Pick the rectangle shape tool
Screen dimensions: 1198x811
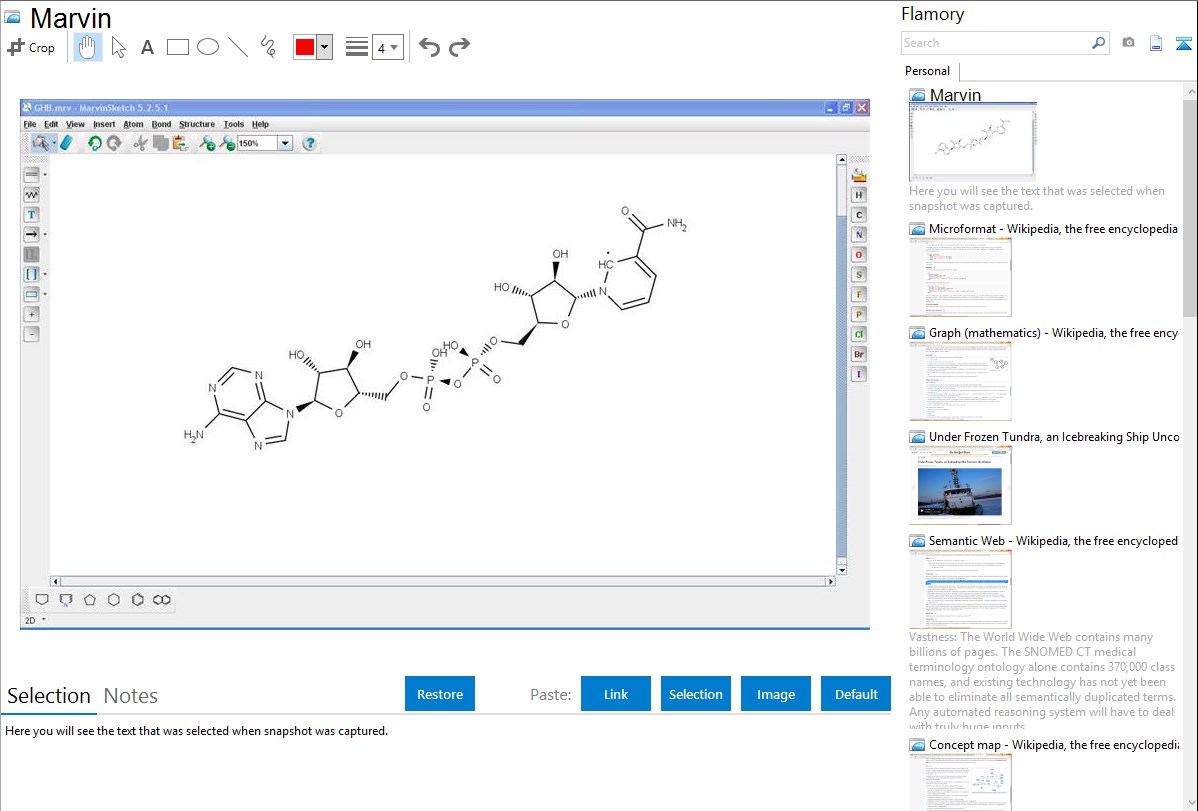(x=177, y=47)
